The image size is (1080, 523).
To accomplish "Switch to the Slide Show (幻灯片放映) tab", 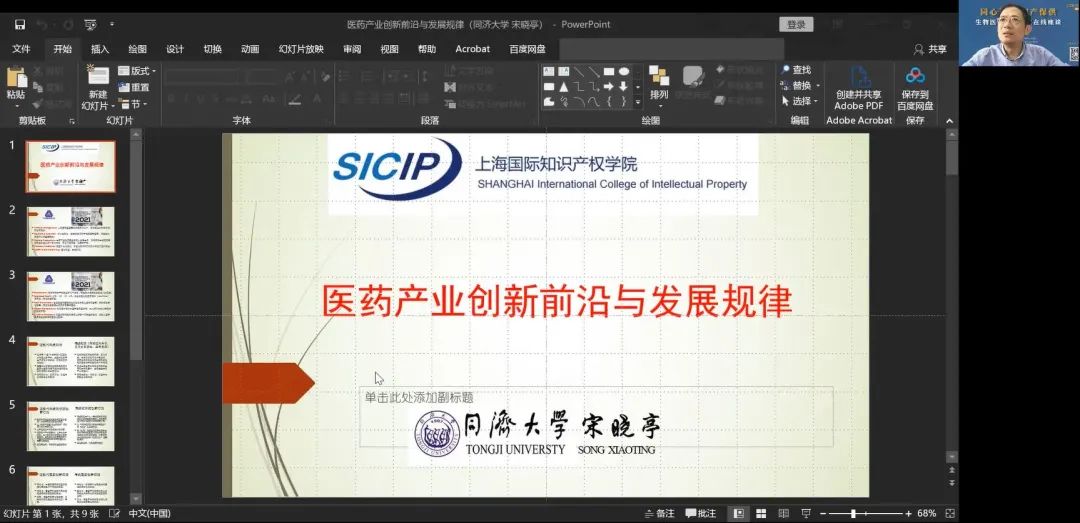I will [x=301, y=49].
